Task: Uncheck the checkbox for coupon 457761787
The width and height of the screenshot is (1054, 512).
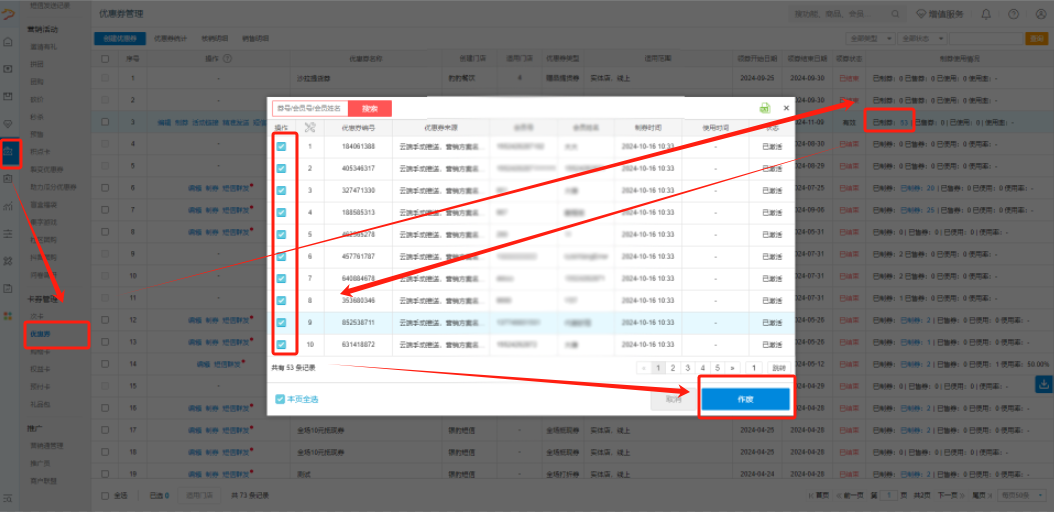Action: click(281, 257)
